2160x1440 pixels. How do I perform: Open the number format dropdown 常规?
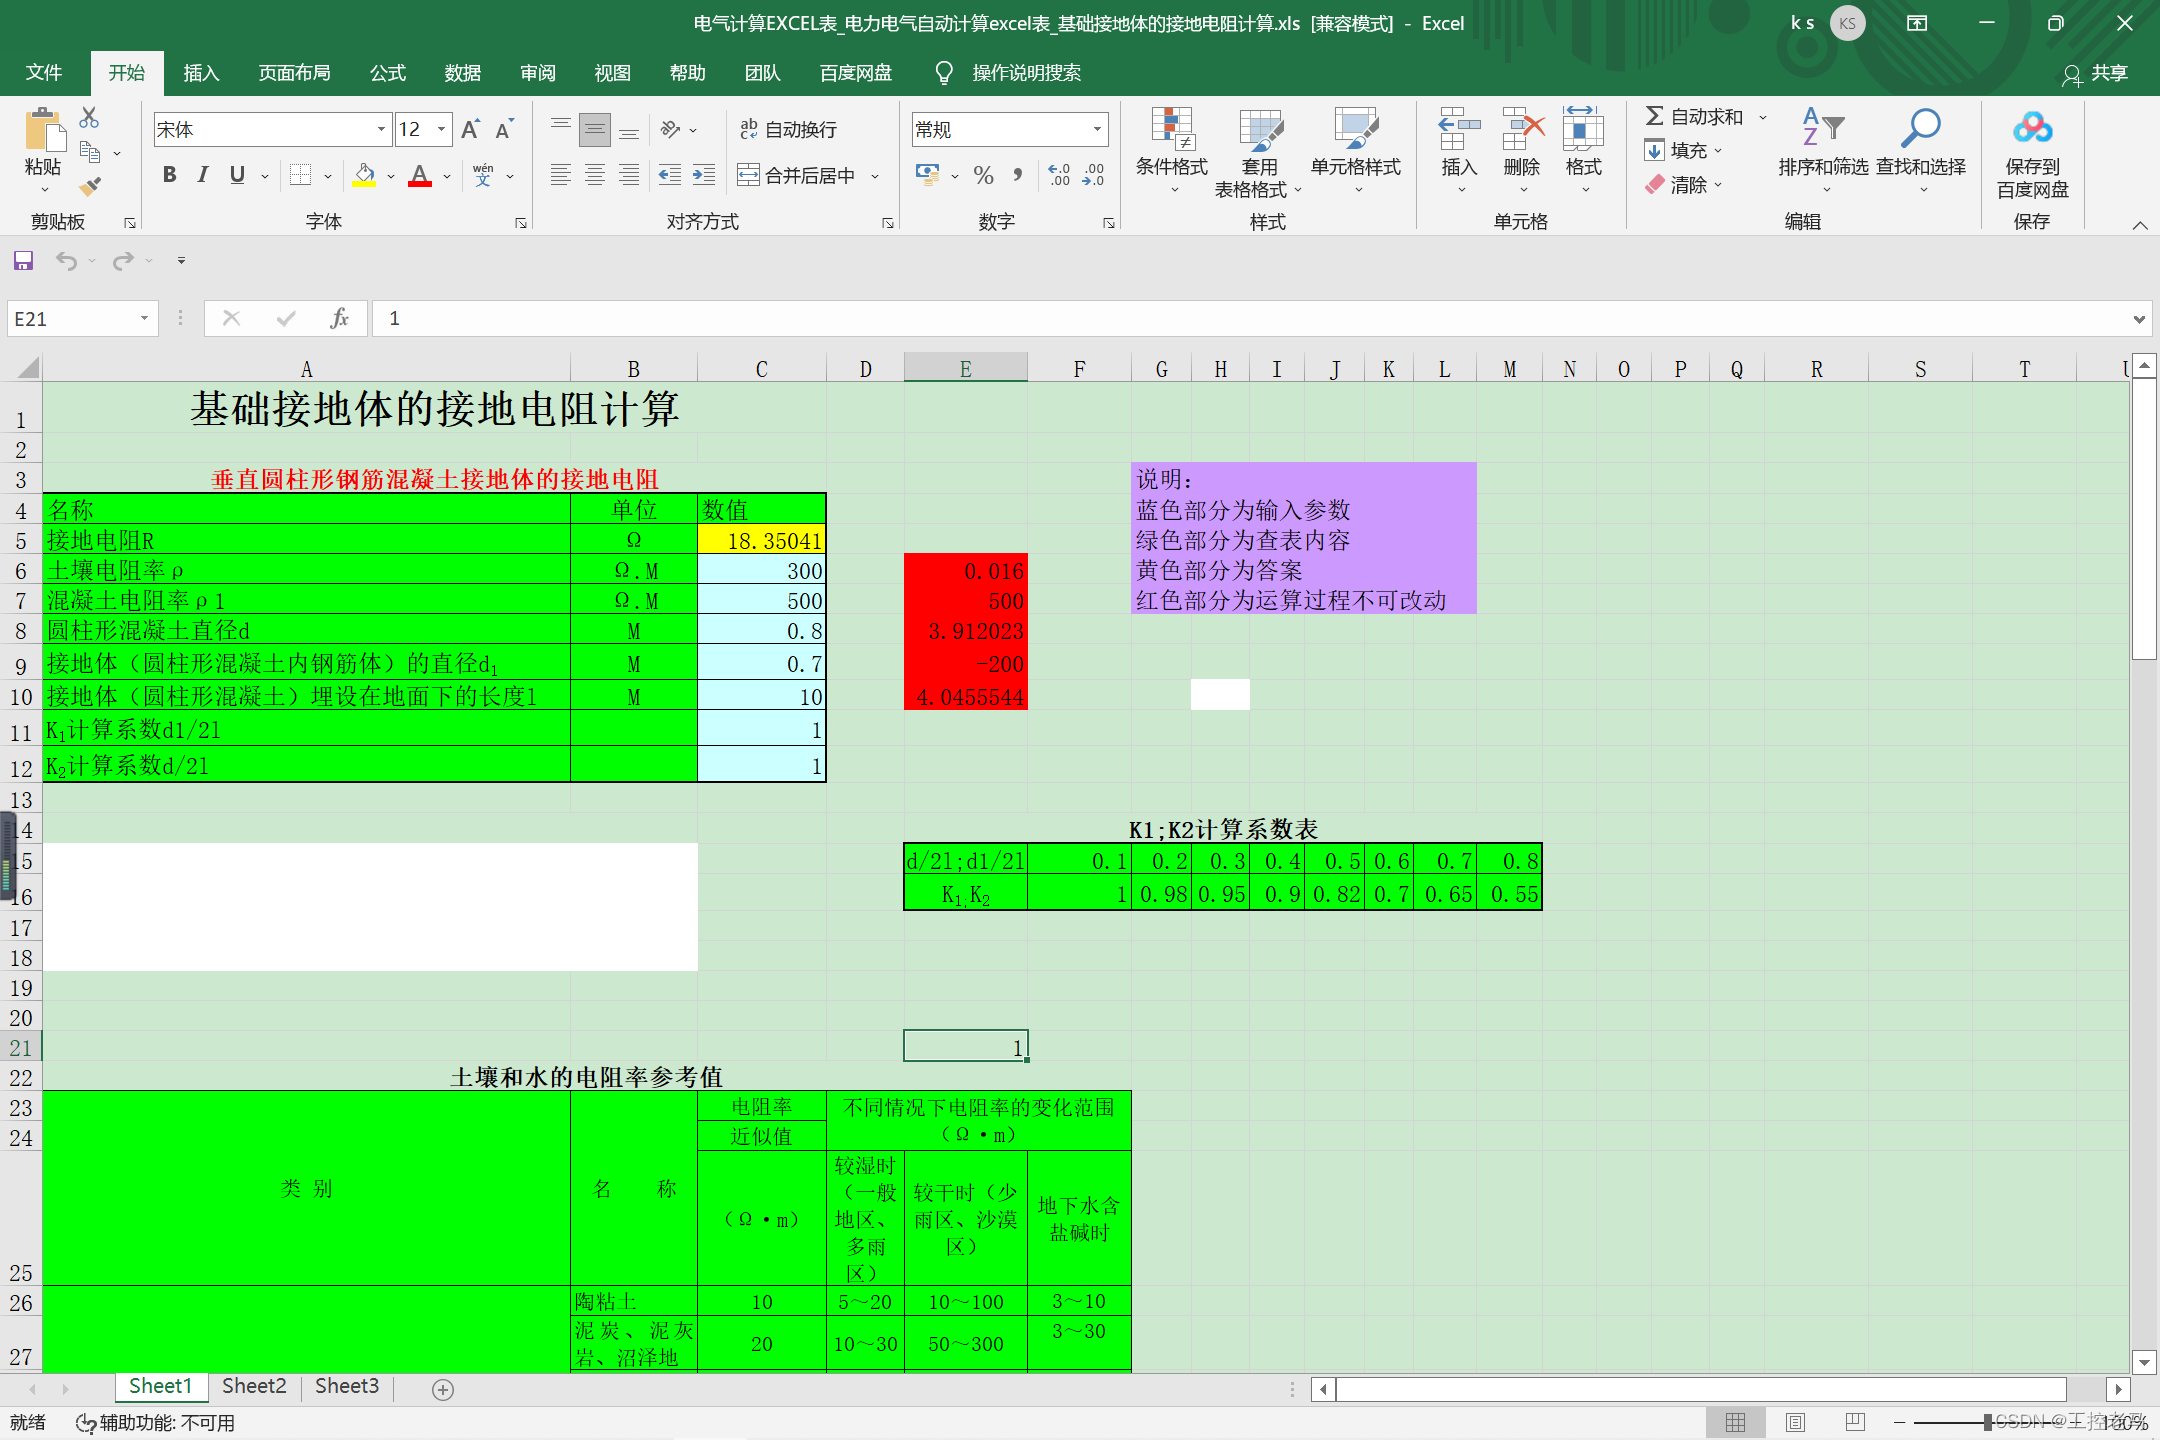click(x=1097, y=129)
